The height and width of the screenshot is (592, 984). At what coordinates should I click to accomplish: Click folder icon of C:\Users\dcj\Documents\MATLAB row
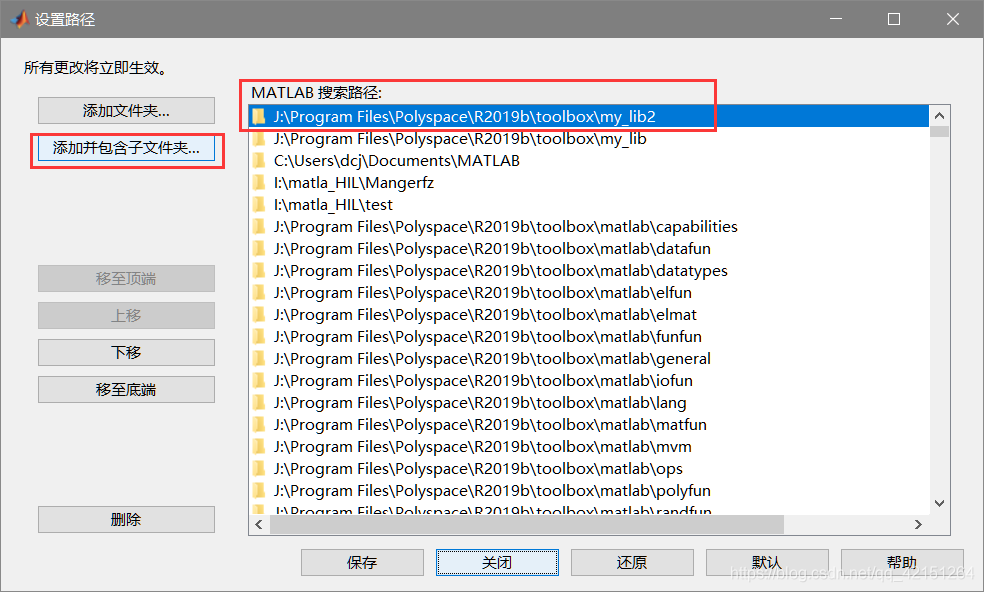pyautogui.click(x=259, y=161)
